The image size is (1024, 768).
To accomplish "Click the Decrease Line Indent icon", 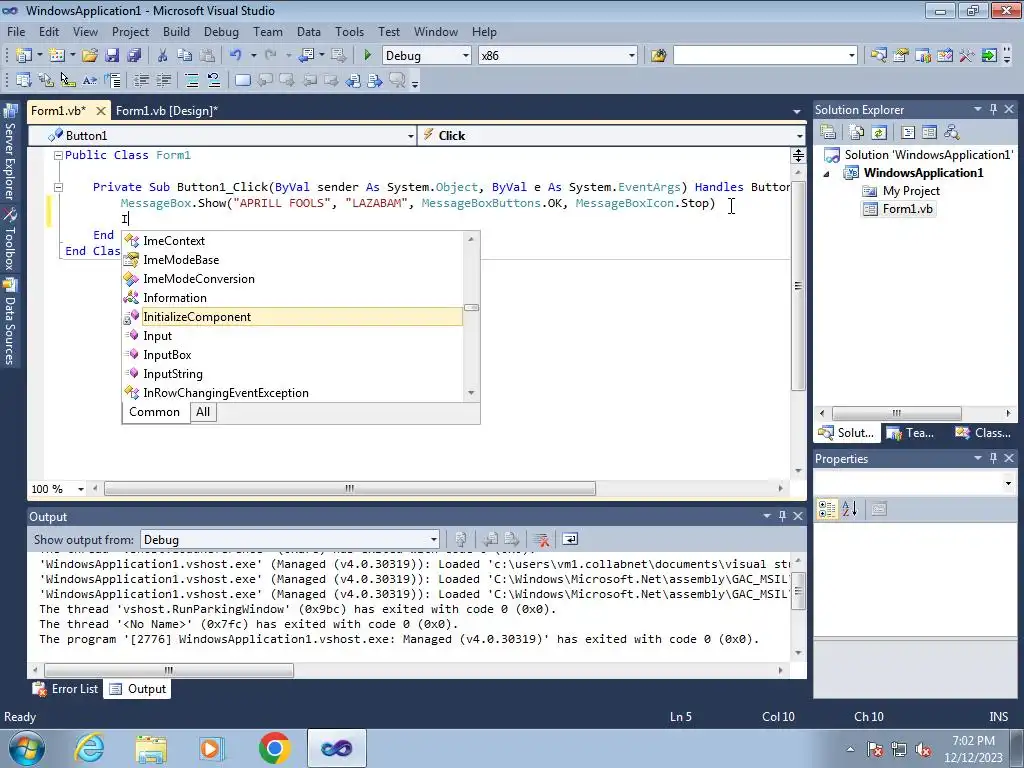I will click(141, 80).
